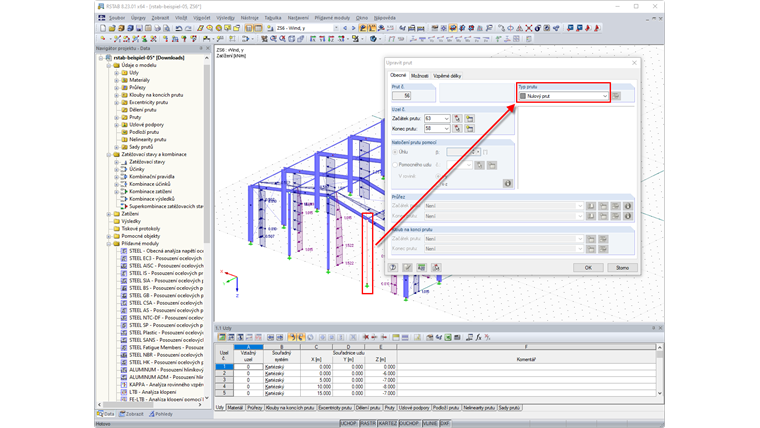Open Začátek prutu node 63 dropdown
This screenshot has width=760, height=428.
[446, 118]
